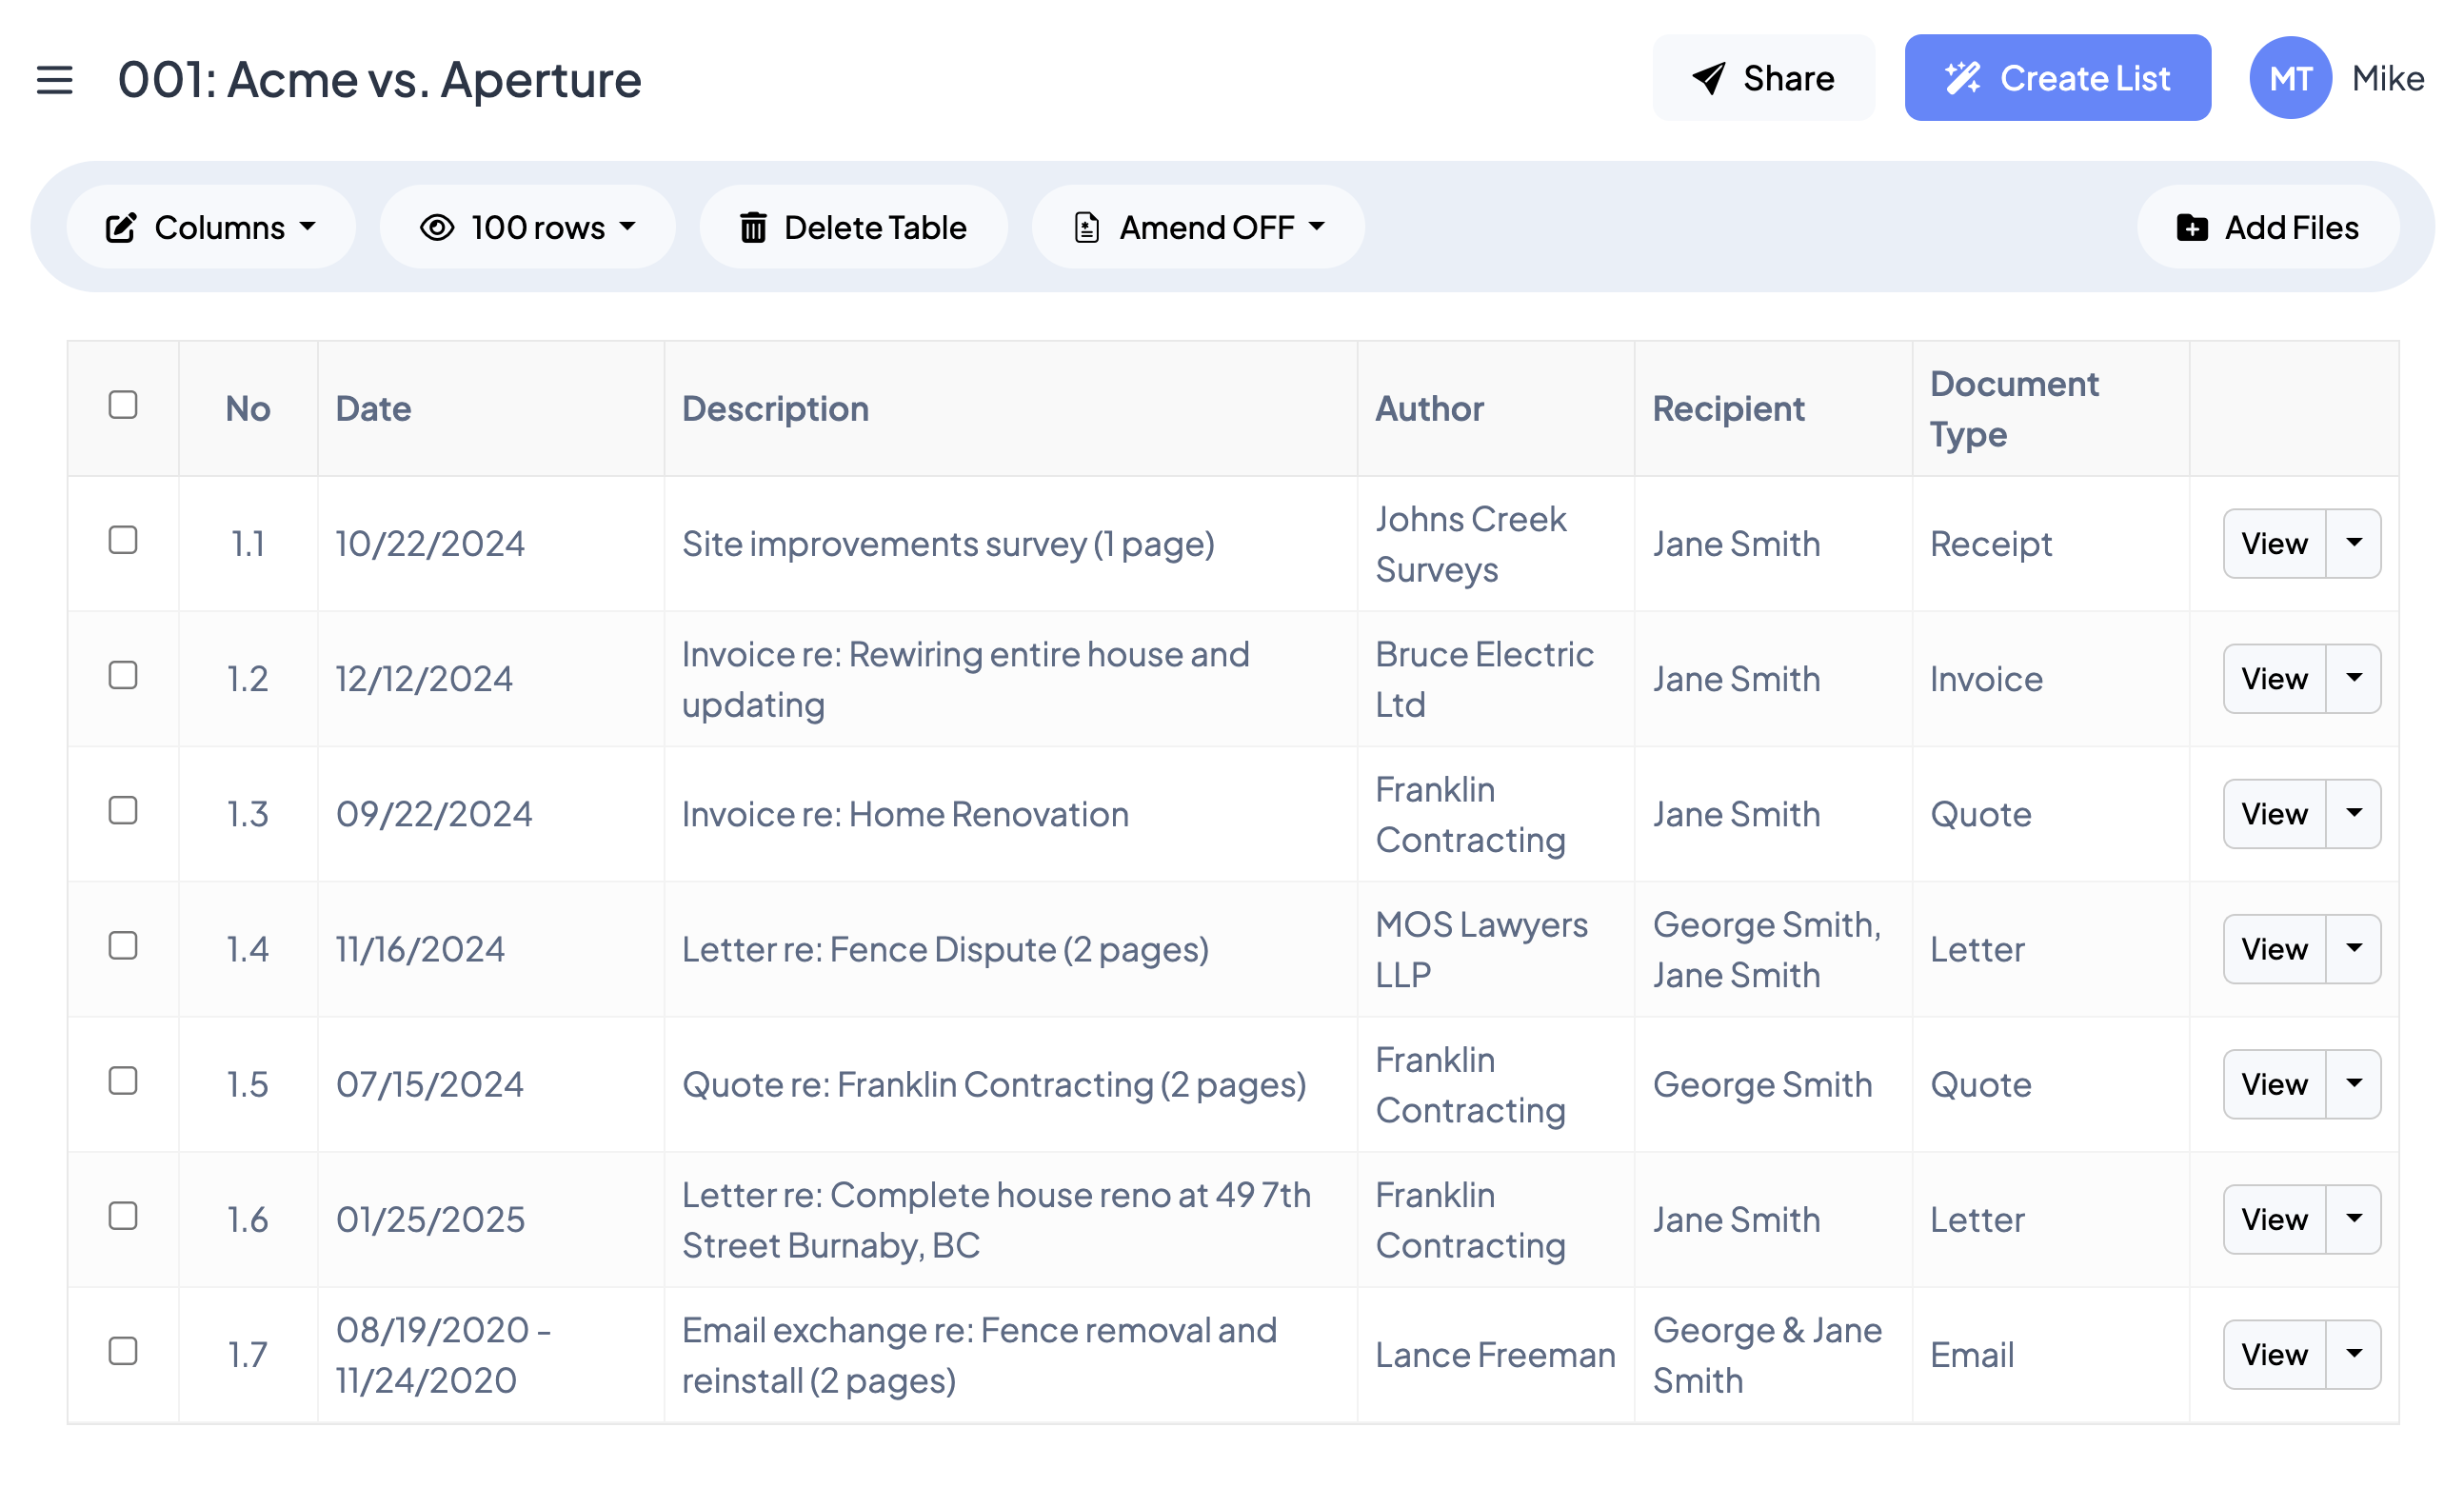2464x1487 pixels.
Task: Select the checkbox for row 1.4
Action: pyautogui.click(x=123, y=946)
